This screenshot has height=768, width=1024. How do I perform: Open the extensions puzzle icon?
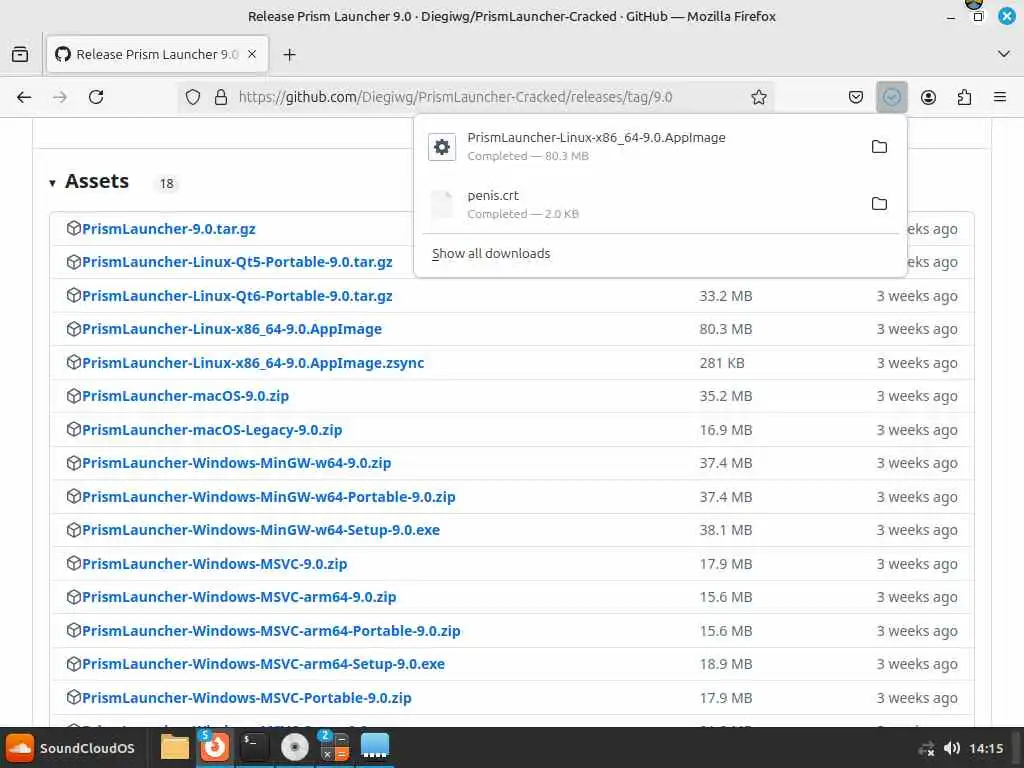click(964, 97)
